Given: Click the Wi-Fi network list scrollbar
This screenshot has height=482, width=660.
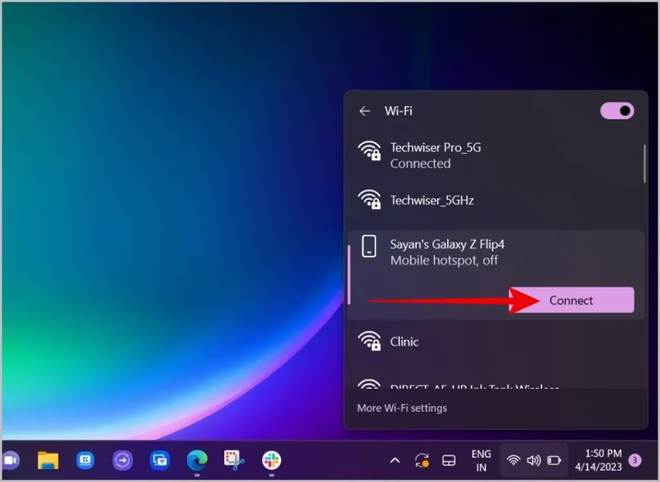Looking at the screenshot, I should click(x=644, y=164).
